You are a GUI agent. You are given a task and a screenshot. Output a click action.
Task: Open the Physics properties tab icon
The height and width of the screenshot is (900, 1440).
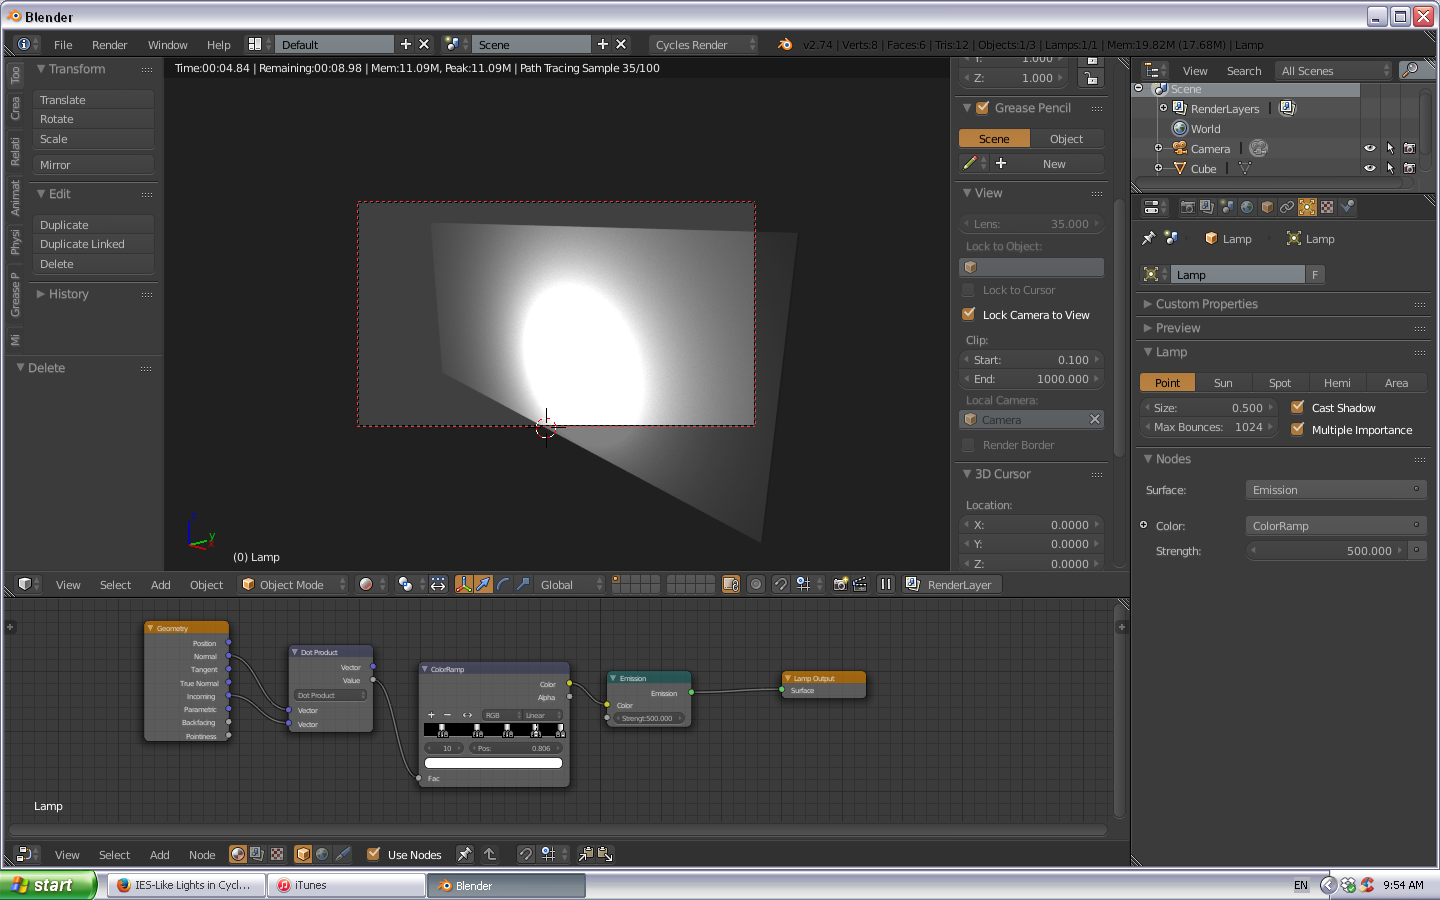click(x=1347, y=207)
